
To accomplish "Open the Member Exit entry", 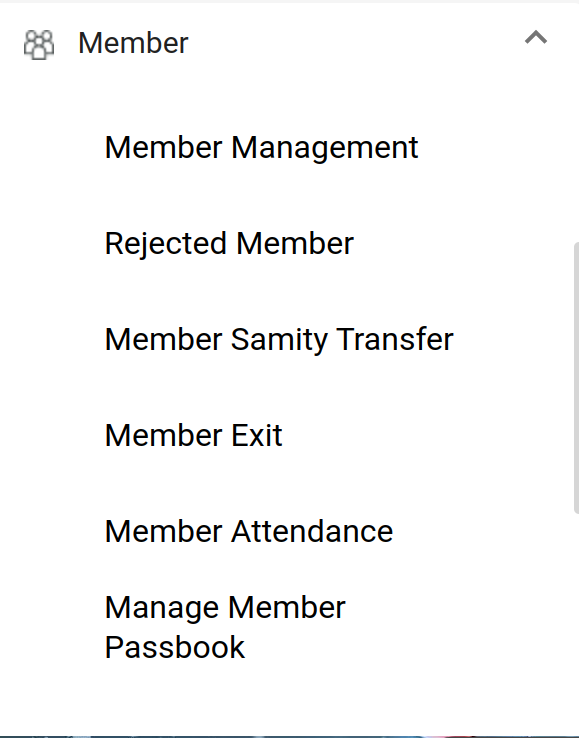I will coord(193,435).
